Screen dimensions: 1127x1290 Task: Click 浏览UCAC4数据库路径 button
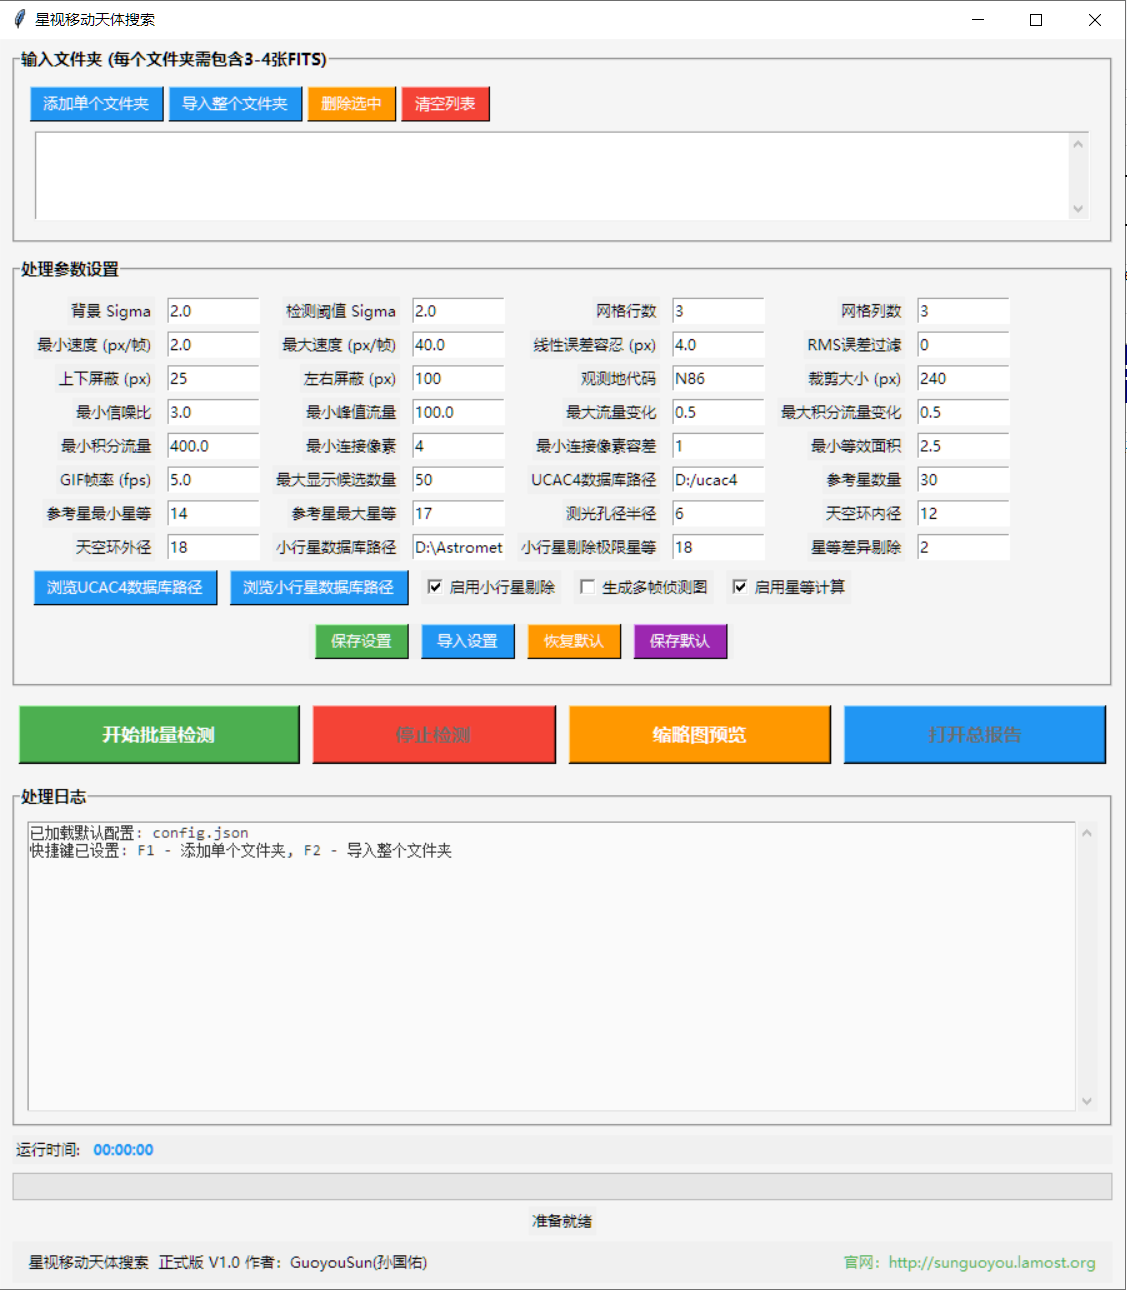coord(125,587)
